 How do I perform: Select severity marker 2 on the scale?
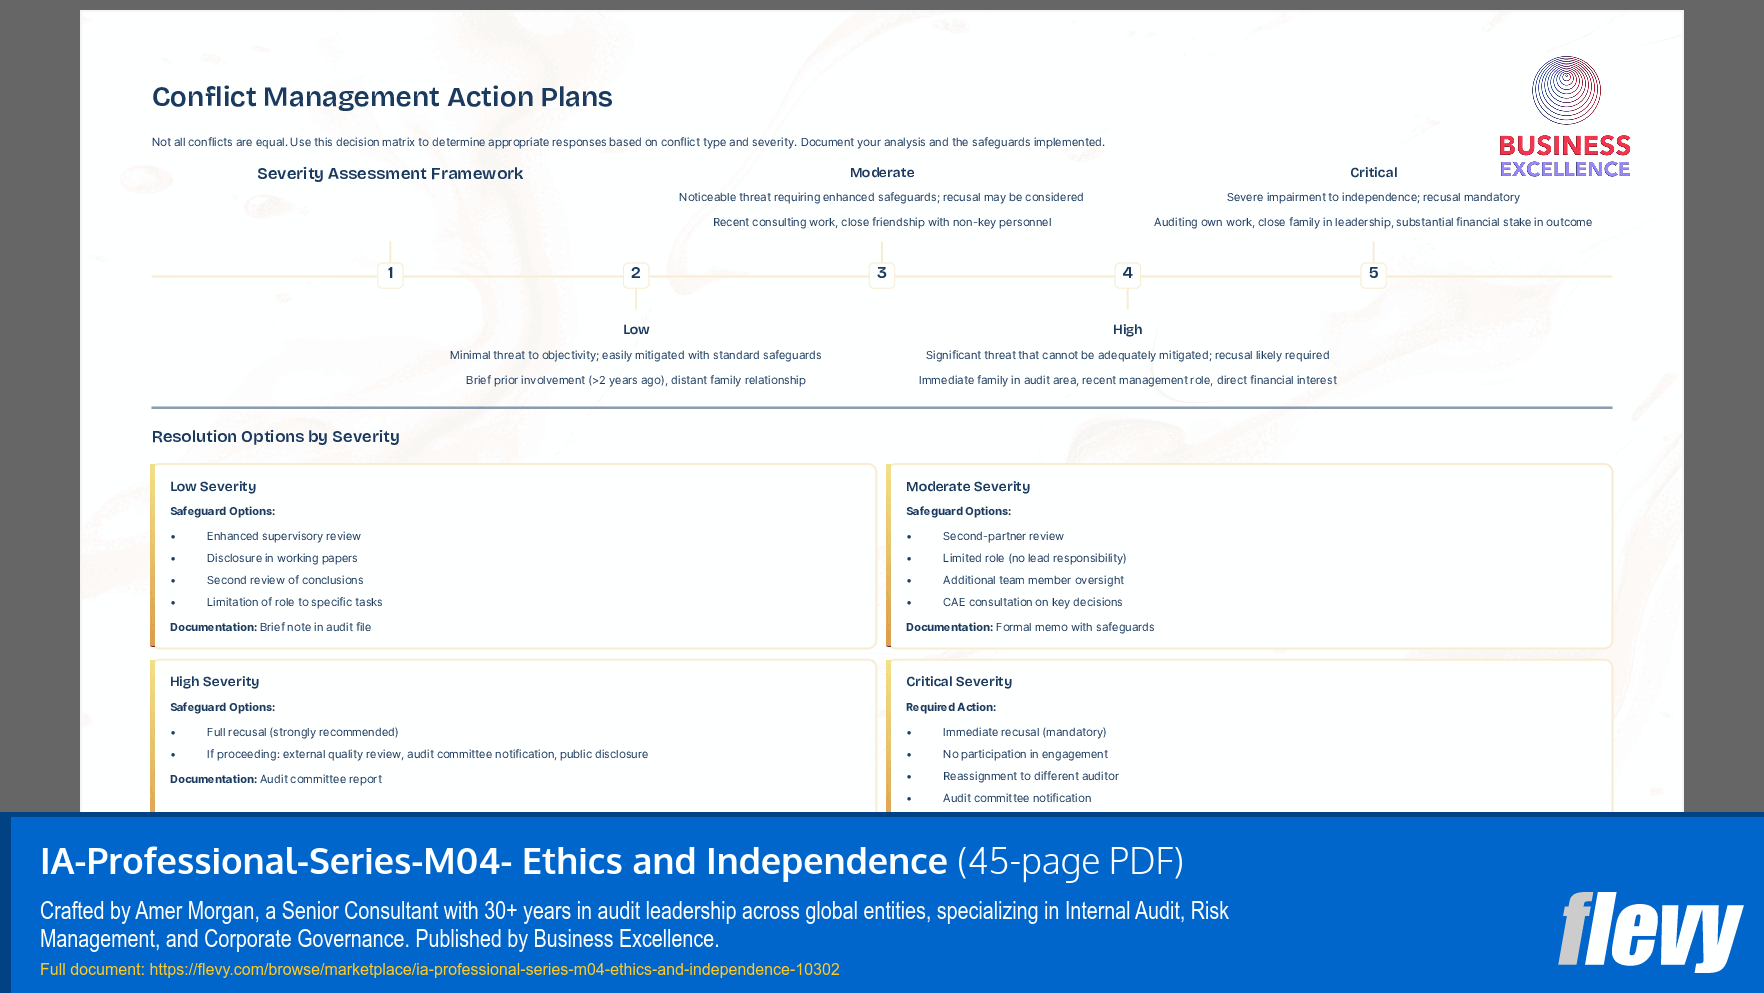[x=636, y=274]
